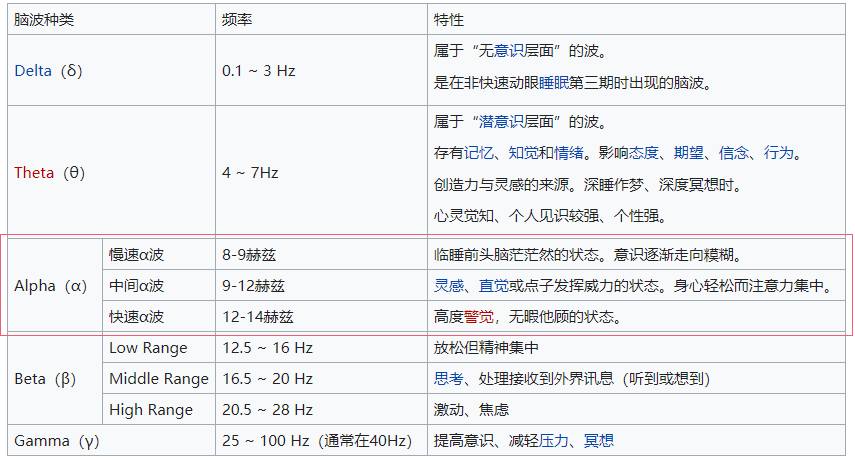The width and height of the screenshot is (855, 460).
Task: Follow the 期望 link
Action: (x=688, y=153)
